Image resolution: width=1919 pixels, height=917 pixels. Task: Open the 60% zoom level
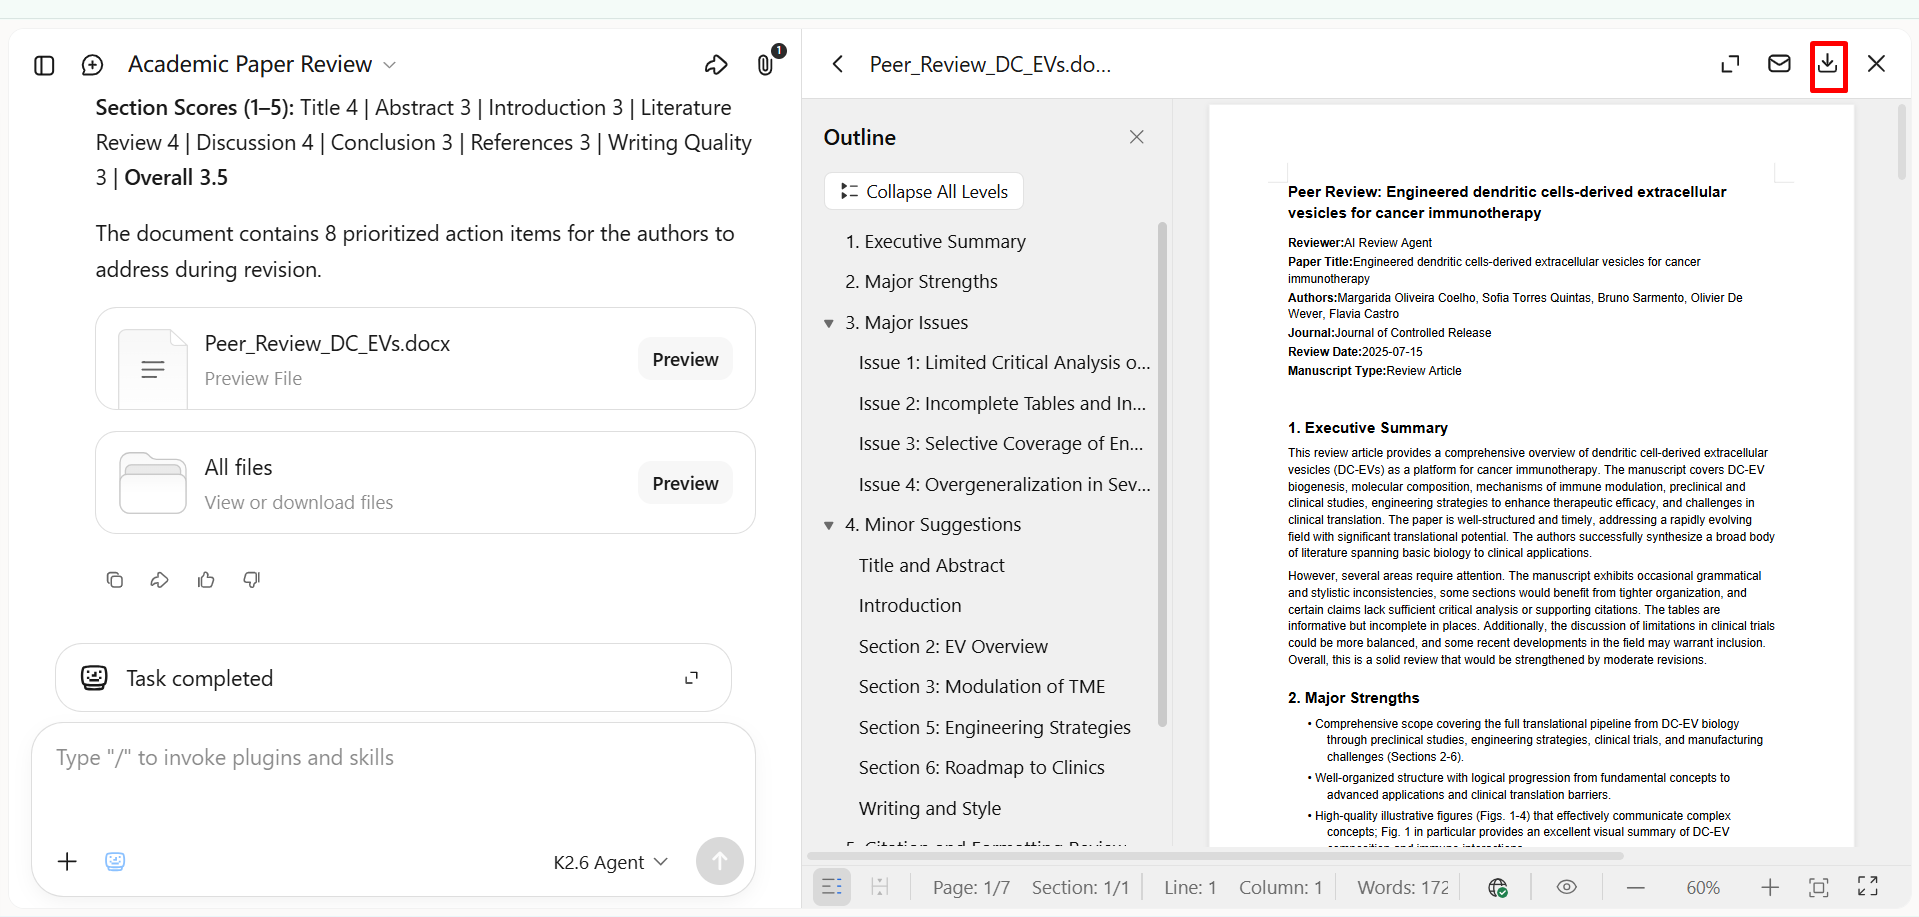pyautogui.click(x=1703, y=887)
